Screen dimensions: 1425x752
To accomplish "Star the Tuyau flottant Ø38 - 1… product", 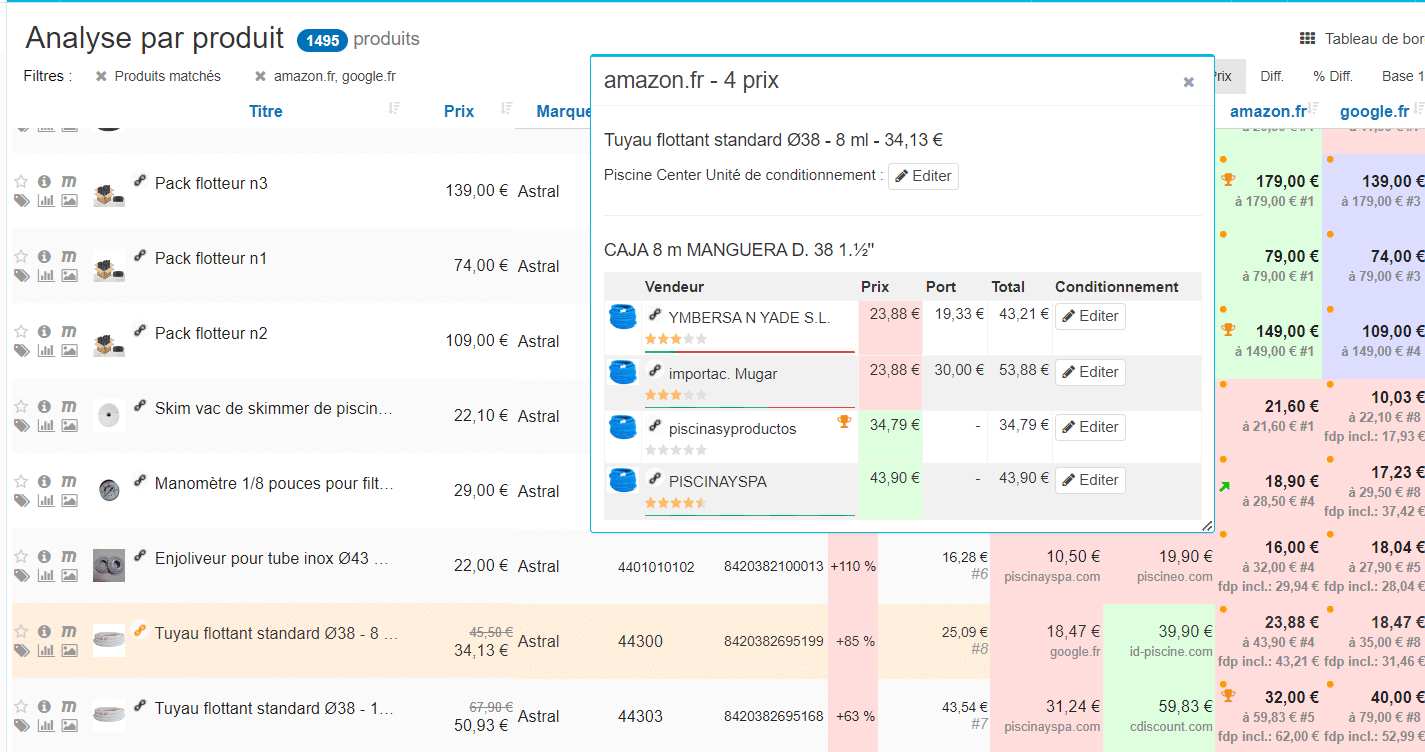I will coord(21,706).
